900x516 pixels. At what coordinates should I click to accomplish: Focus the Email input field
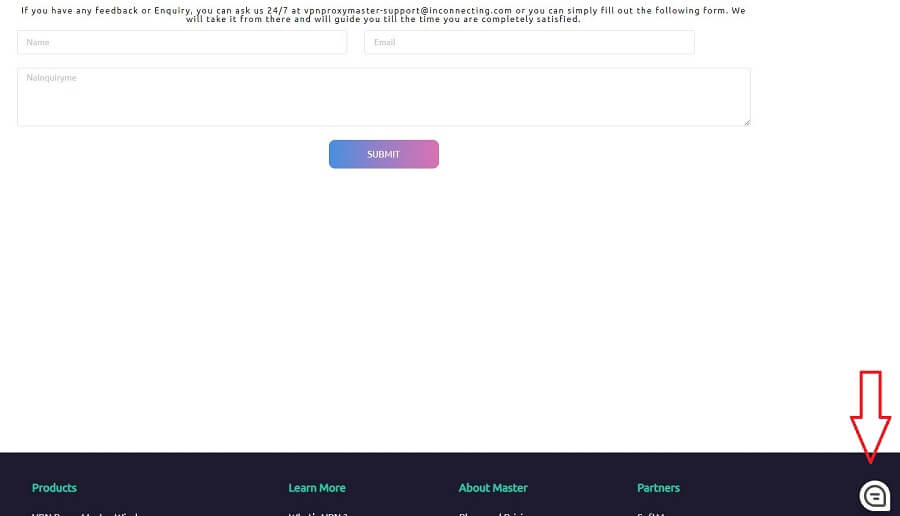coord(529,42)
